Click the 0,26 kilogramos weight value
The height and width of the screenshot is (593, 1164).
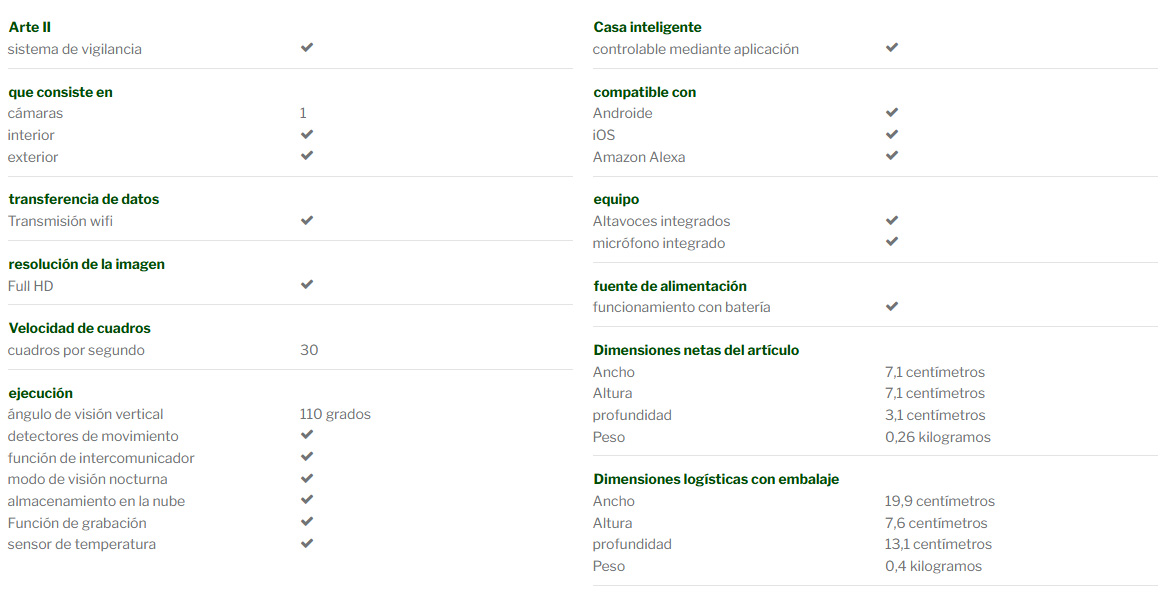[938, 437]
